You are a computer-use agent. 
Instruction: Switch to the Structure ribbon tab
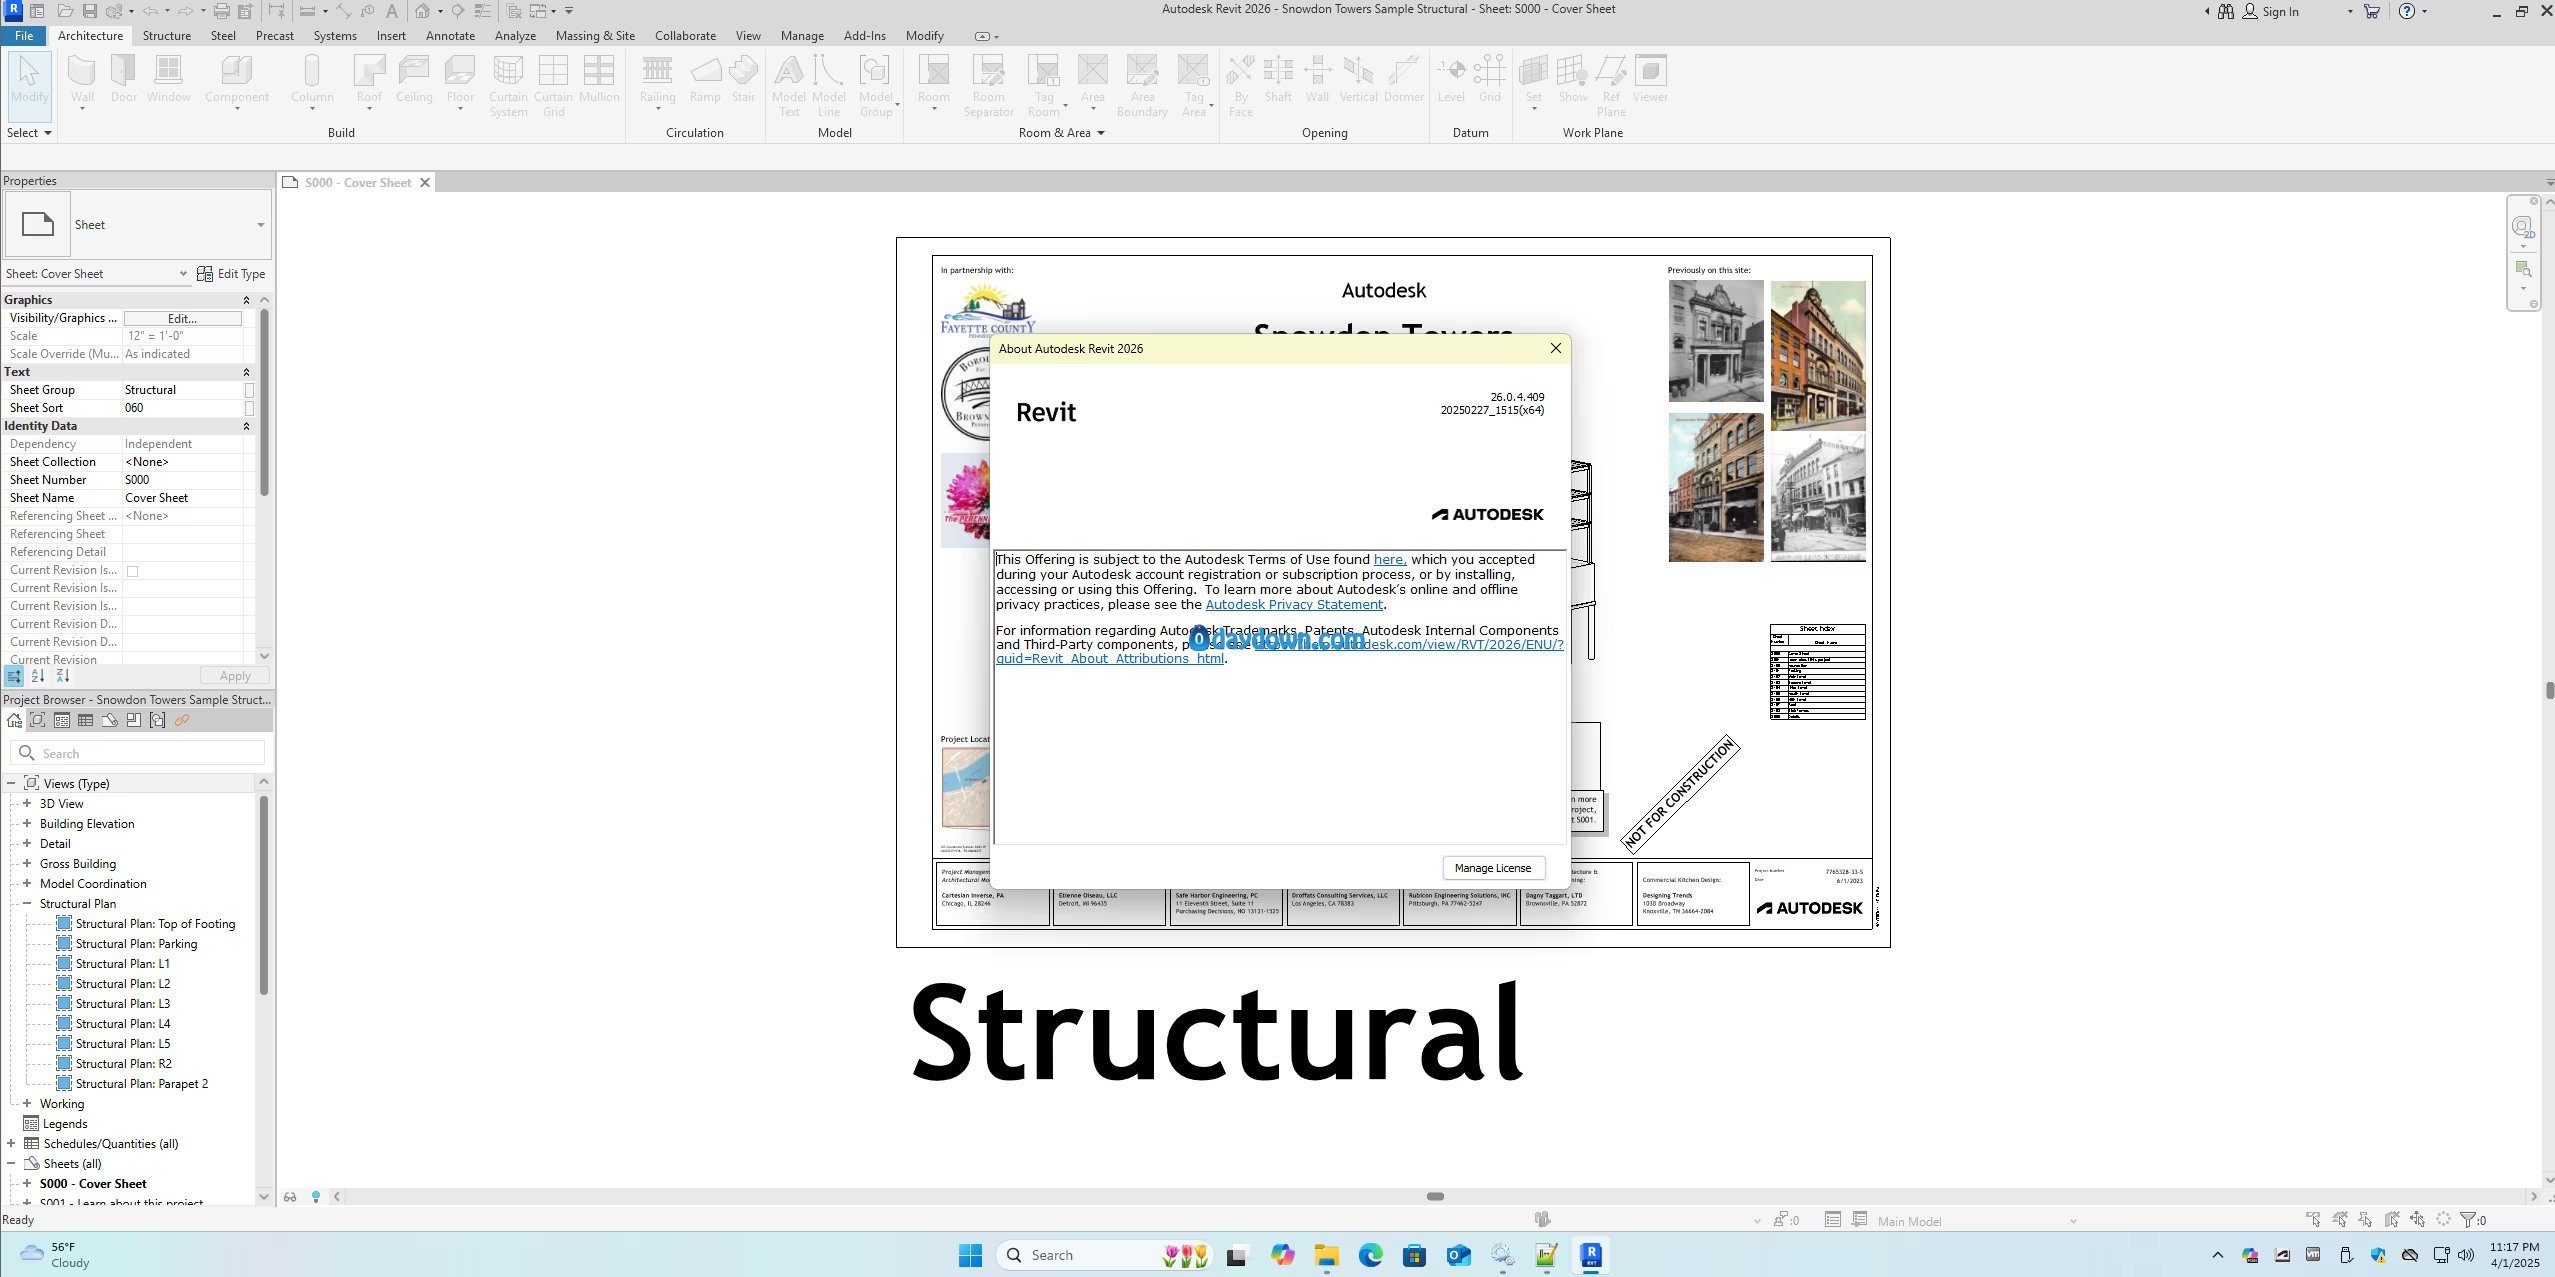166,35
